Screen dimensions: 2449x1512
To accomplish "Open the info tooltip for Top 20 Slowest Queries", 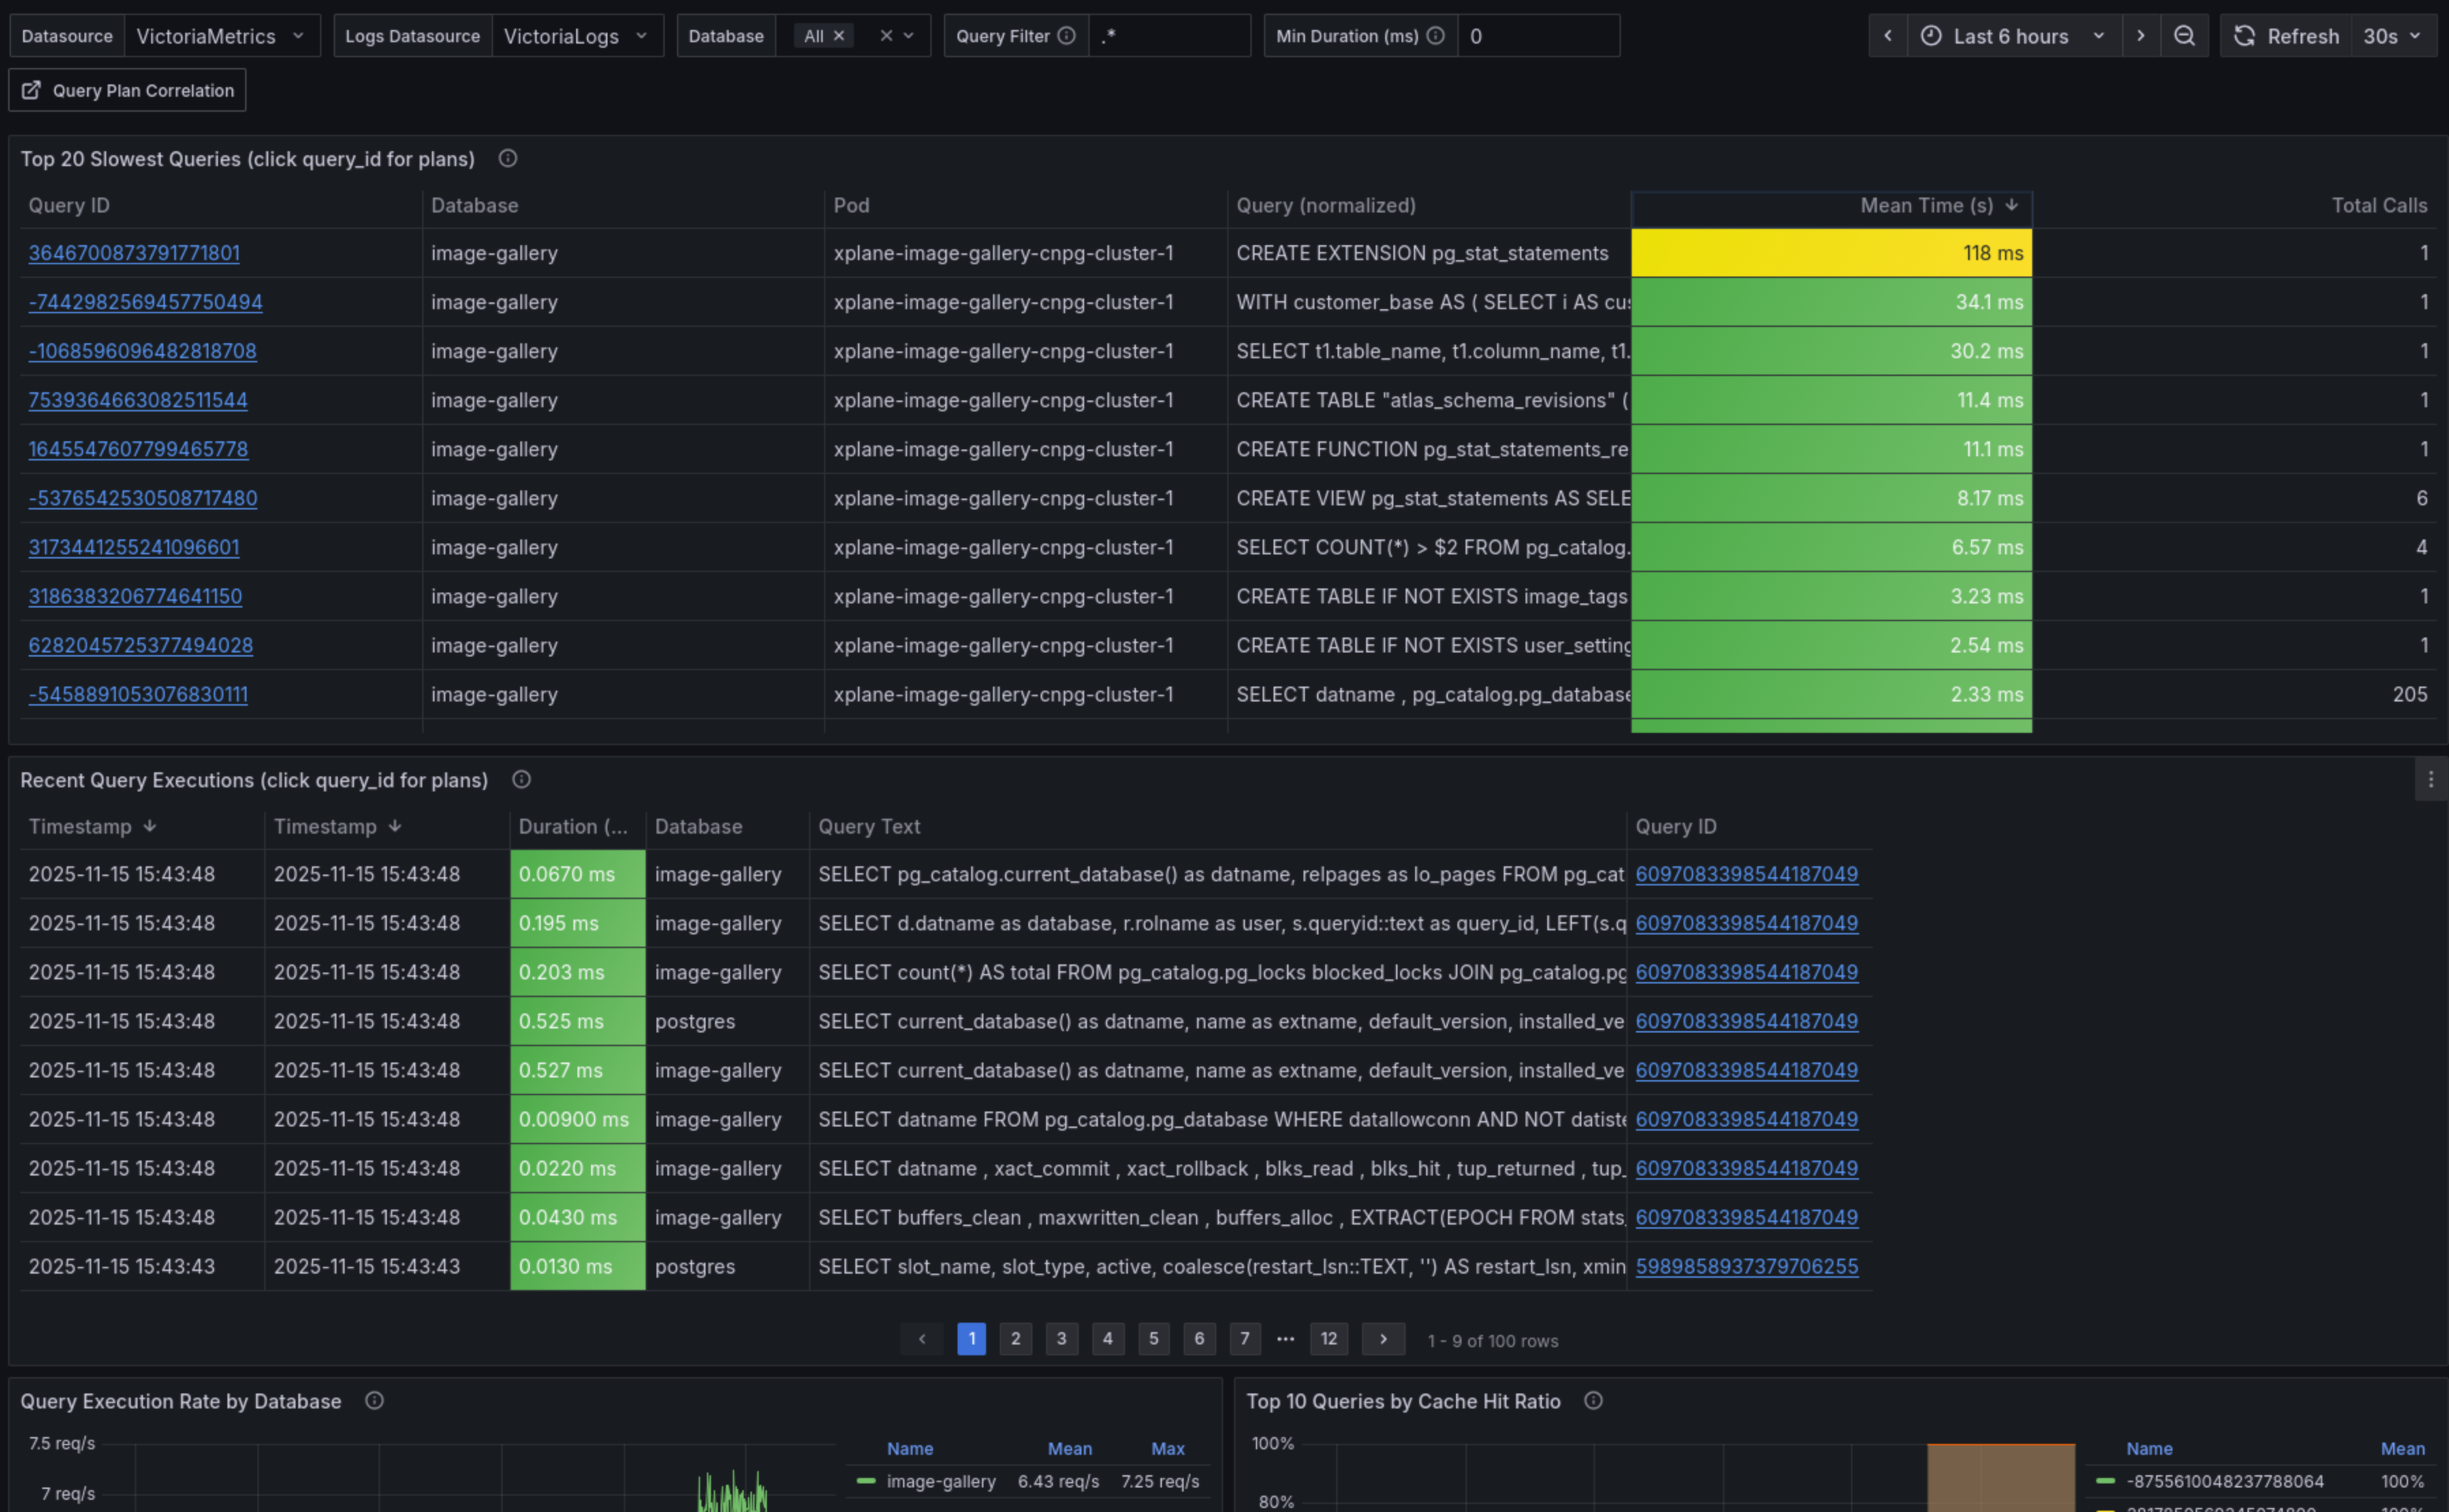I will click(x=508, y=158).
